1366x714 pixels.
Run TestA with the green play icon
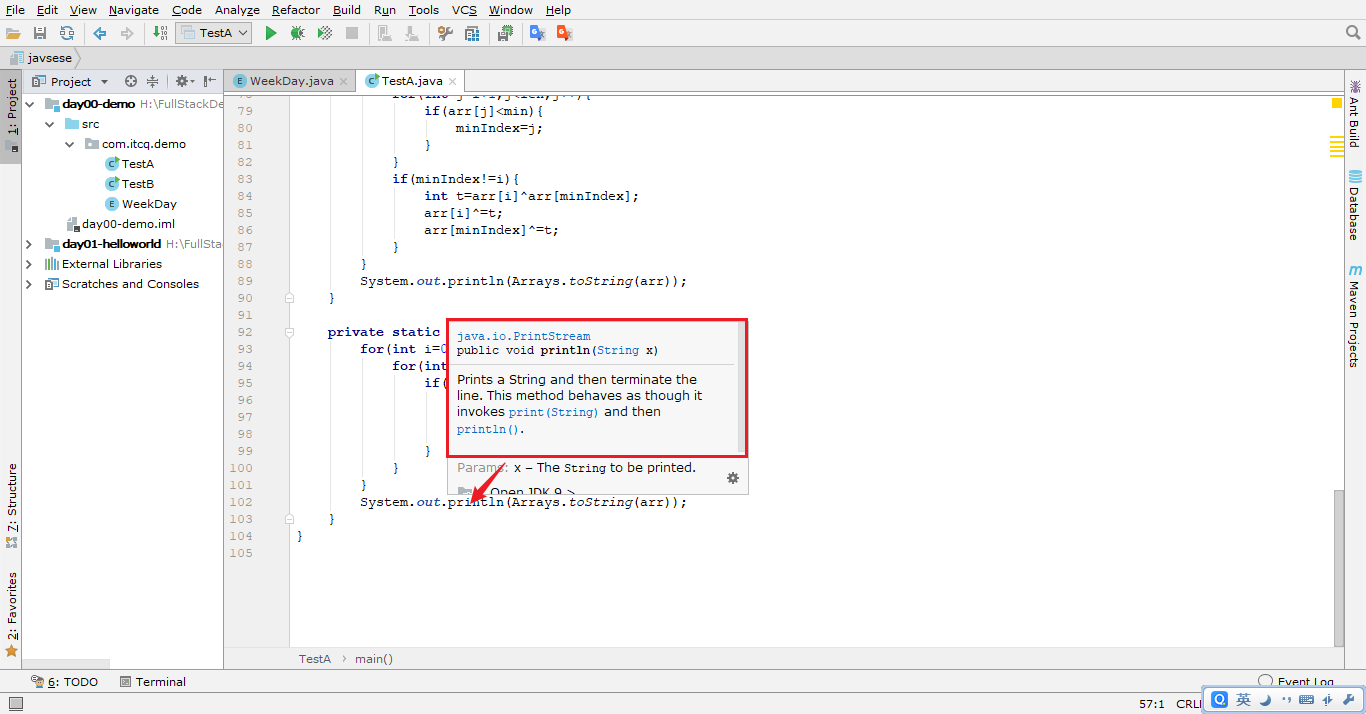(x=270, y=33)
